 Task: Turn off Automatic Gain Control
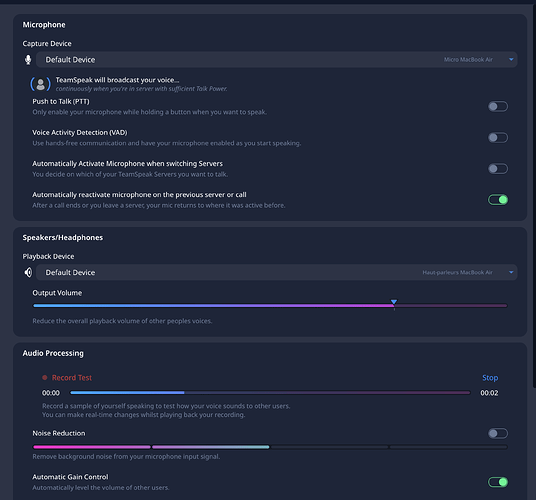click(498, 482)
